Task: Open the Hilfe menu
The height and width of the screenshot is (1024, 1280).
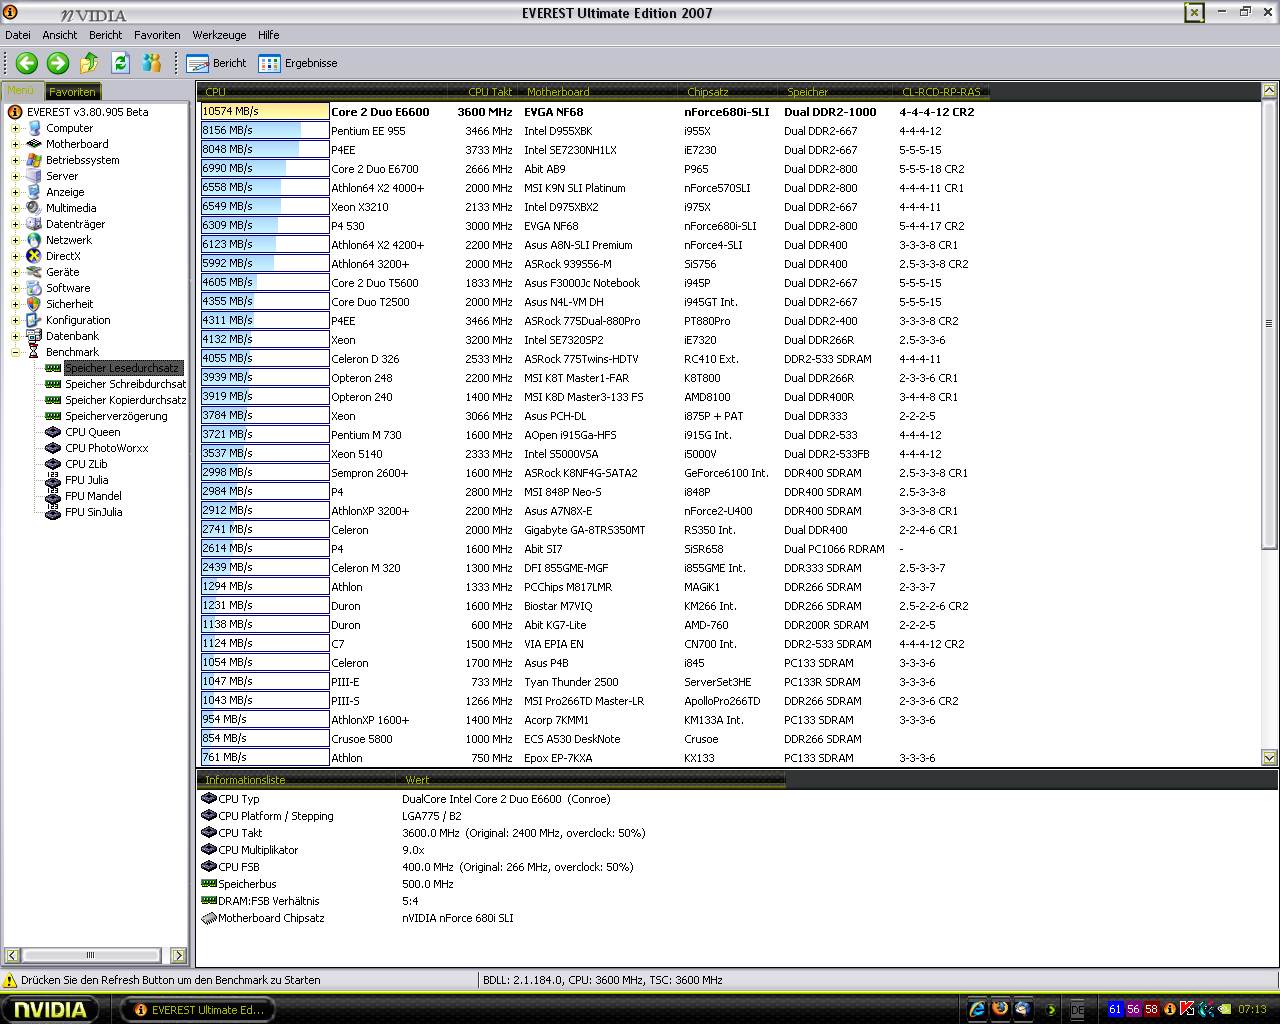Action: click(269, 35)
